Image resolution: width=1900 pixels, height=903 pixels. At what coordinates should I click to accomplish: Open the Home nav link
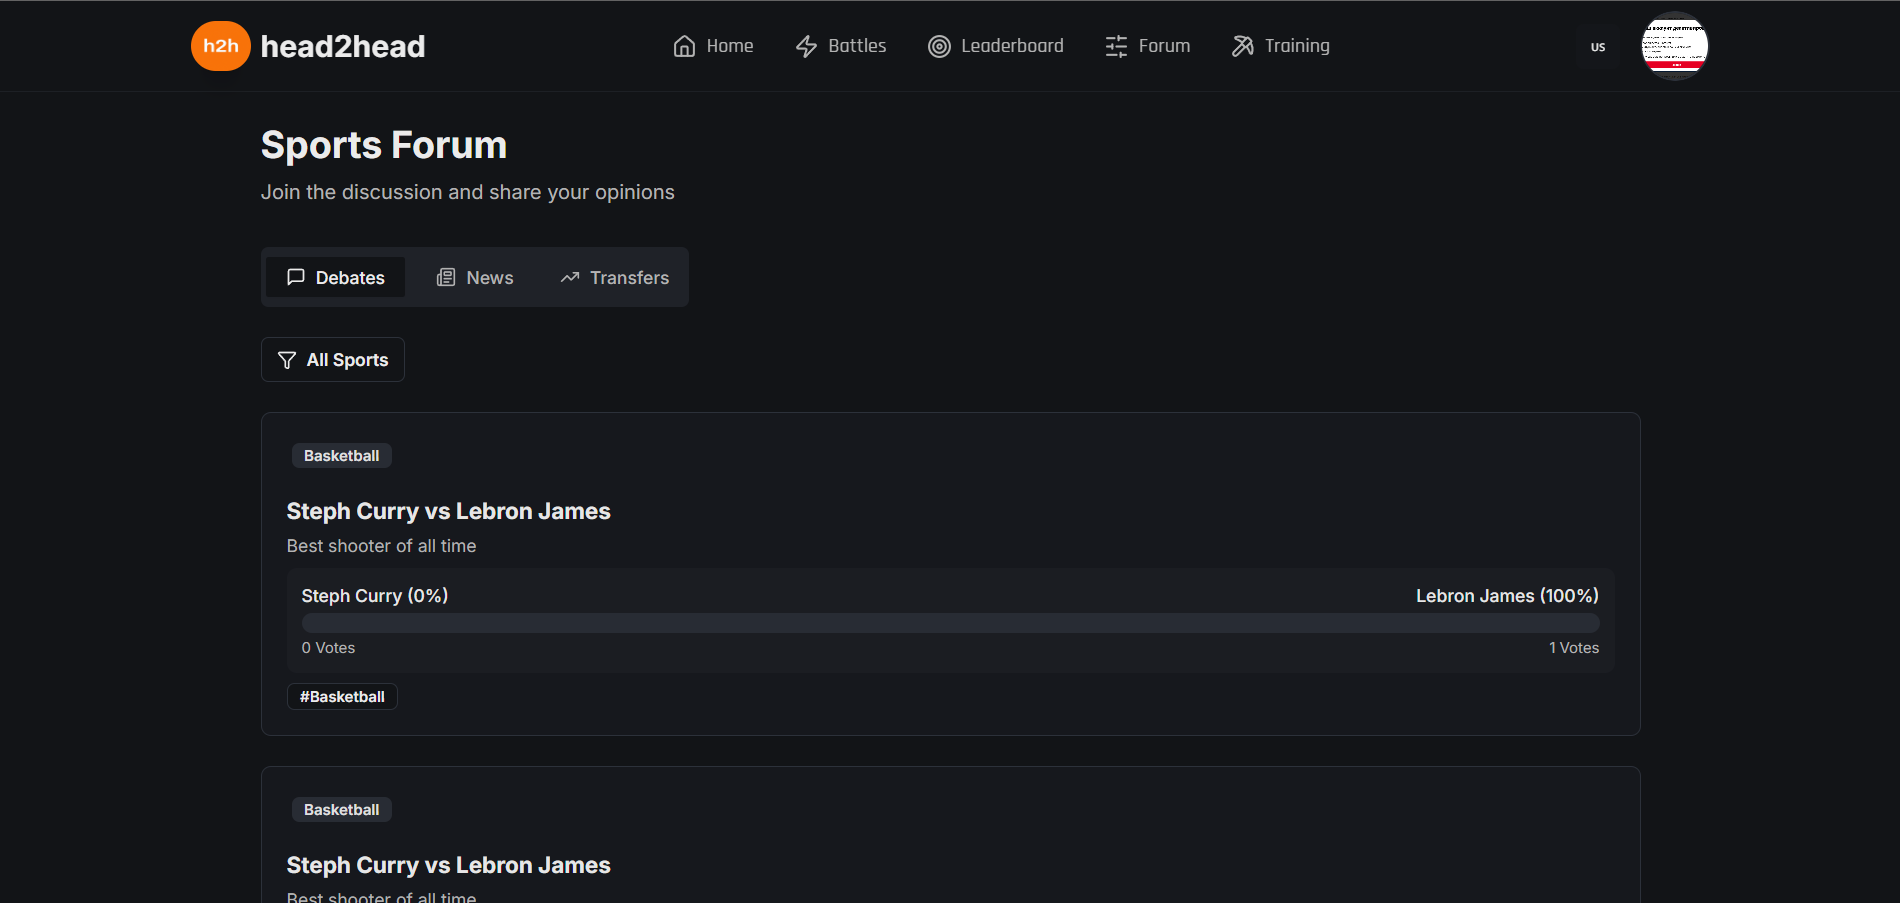(713, 46)
